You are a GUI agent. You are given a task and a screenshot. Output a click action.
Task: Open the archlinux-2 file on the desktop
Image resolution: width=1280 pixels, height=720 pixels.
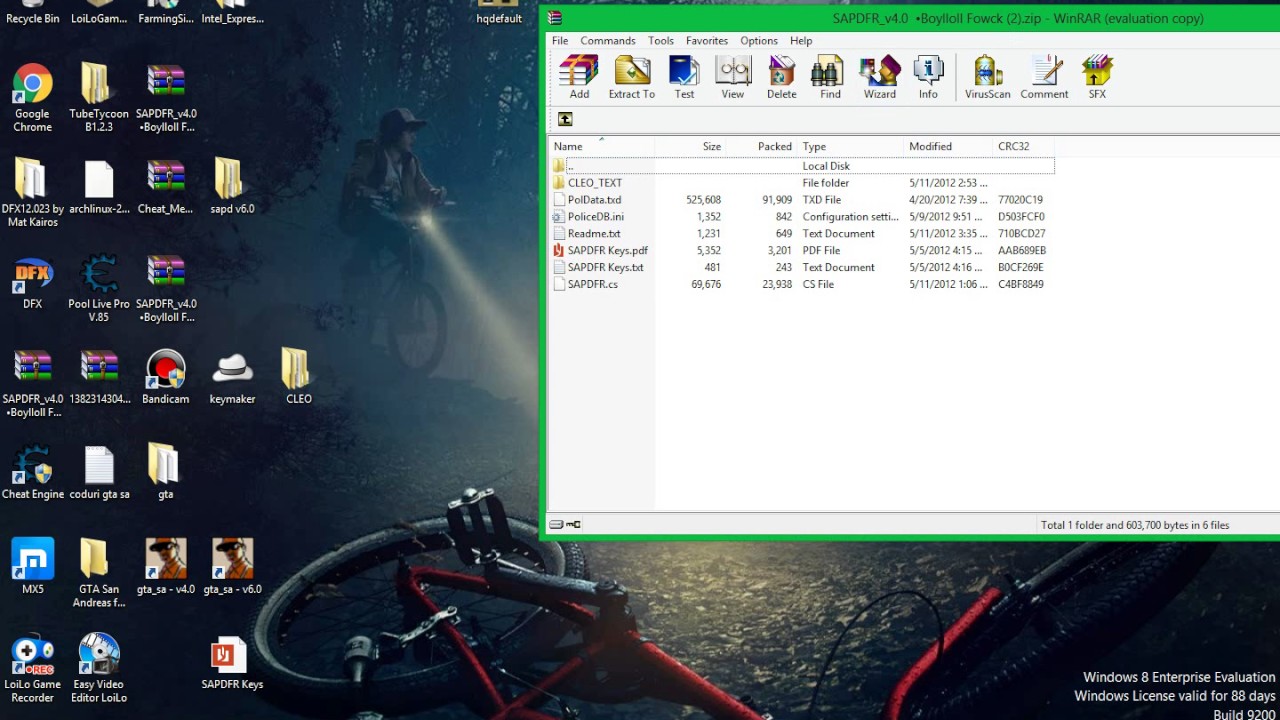click(x=99, y=186)
